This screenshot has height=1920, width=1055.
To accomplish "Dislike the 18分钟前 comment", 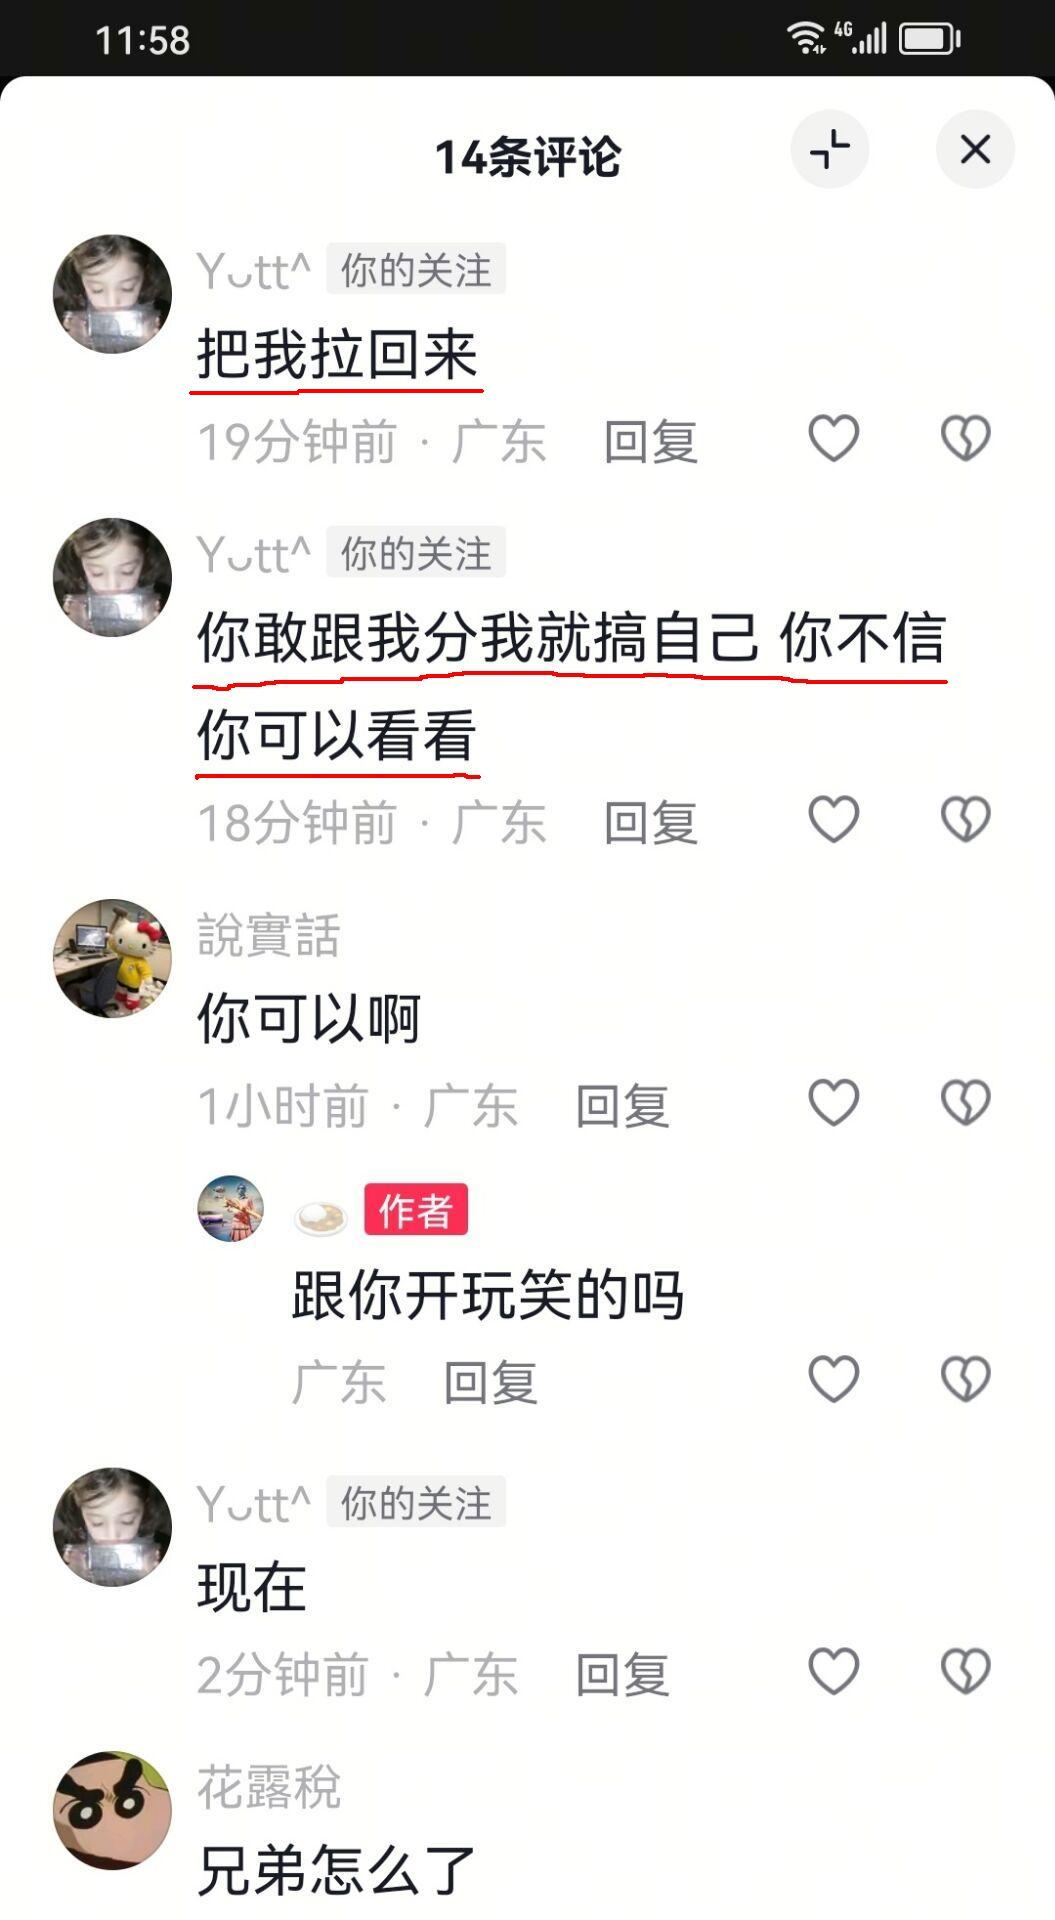I will coord(965,819).
